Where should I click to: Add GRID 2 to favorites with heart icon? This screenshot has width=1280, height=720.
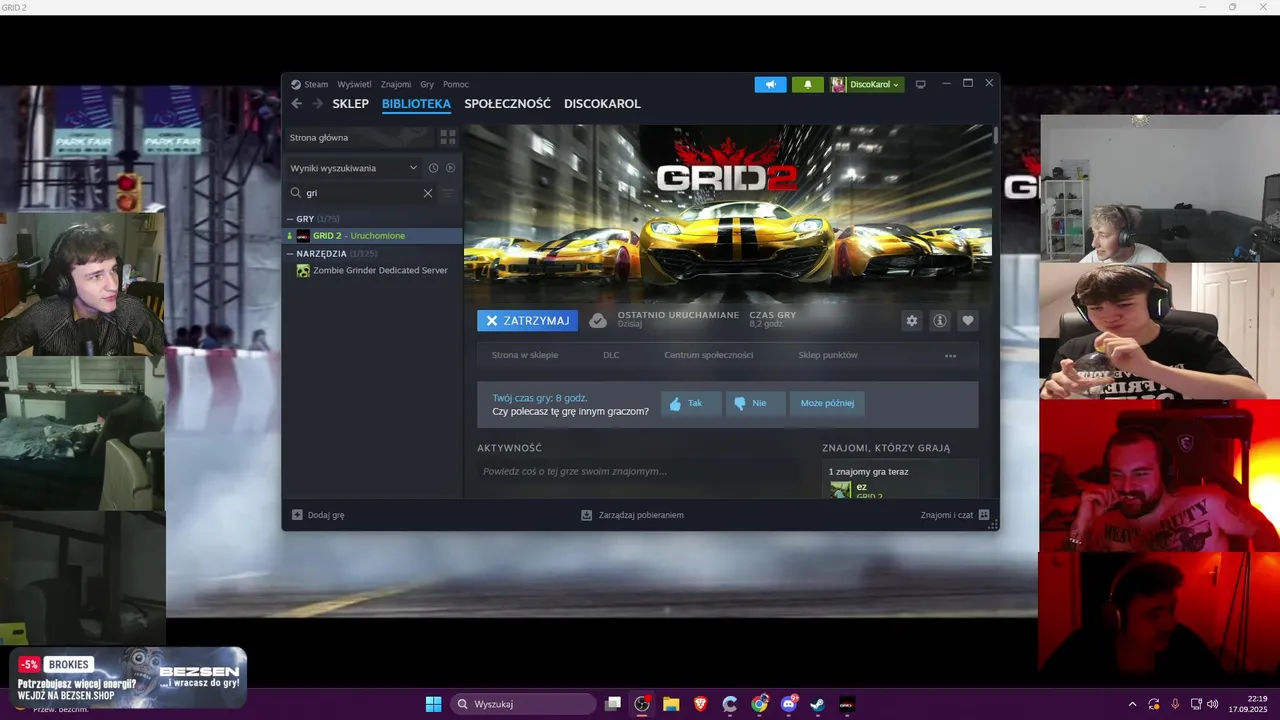click(967, 321)
